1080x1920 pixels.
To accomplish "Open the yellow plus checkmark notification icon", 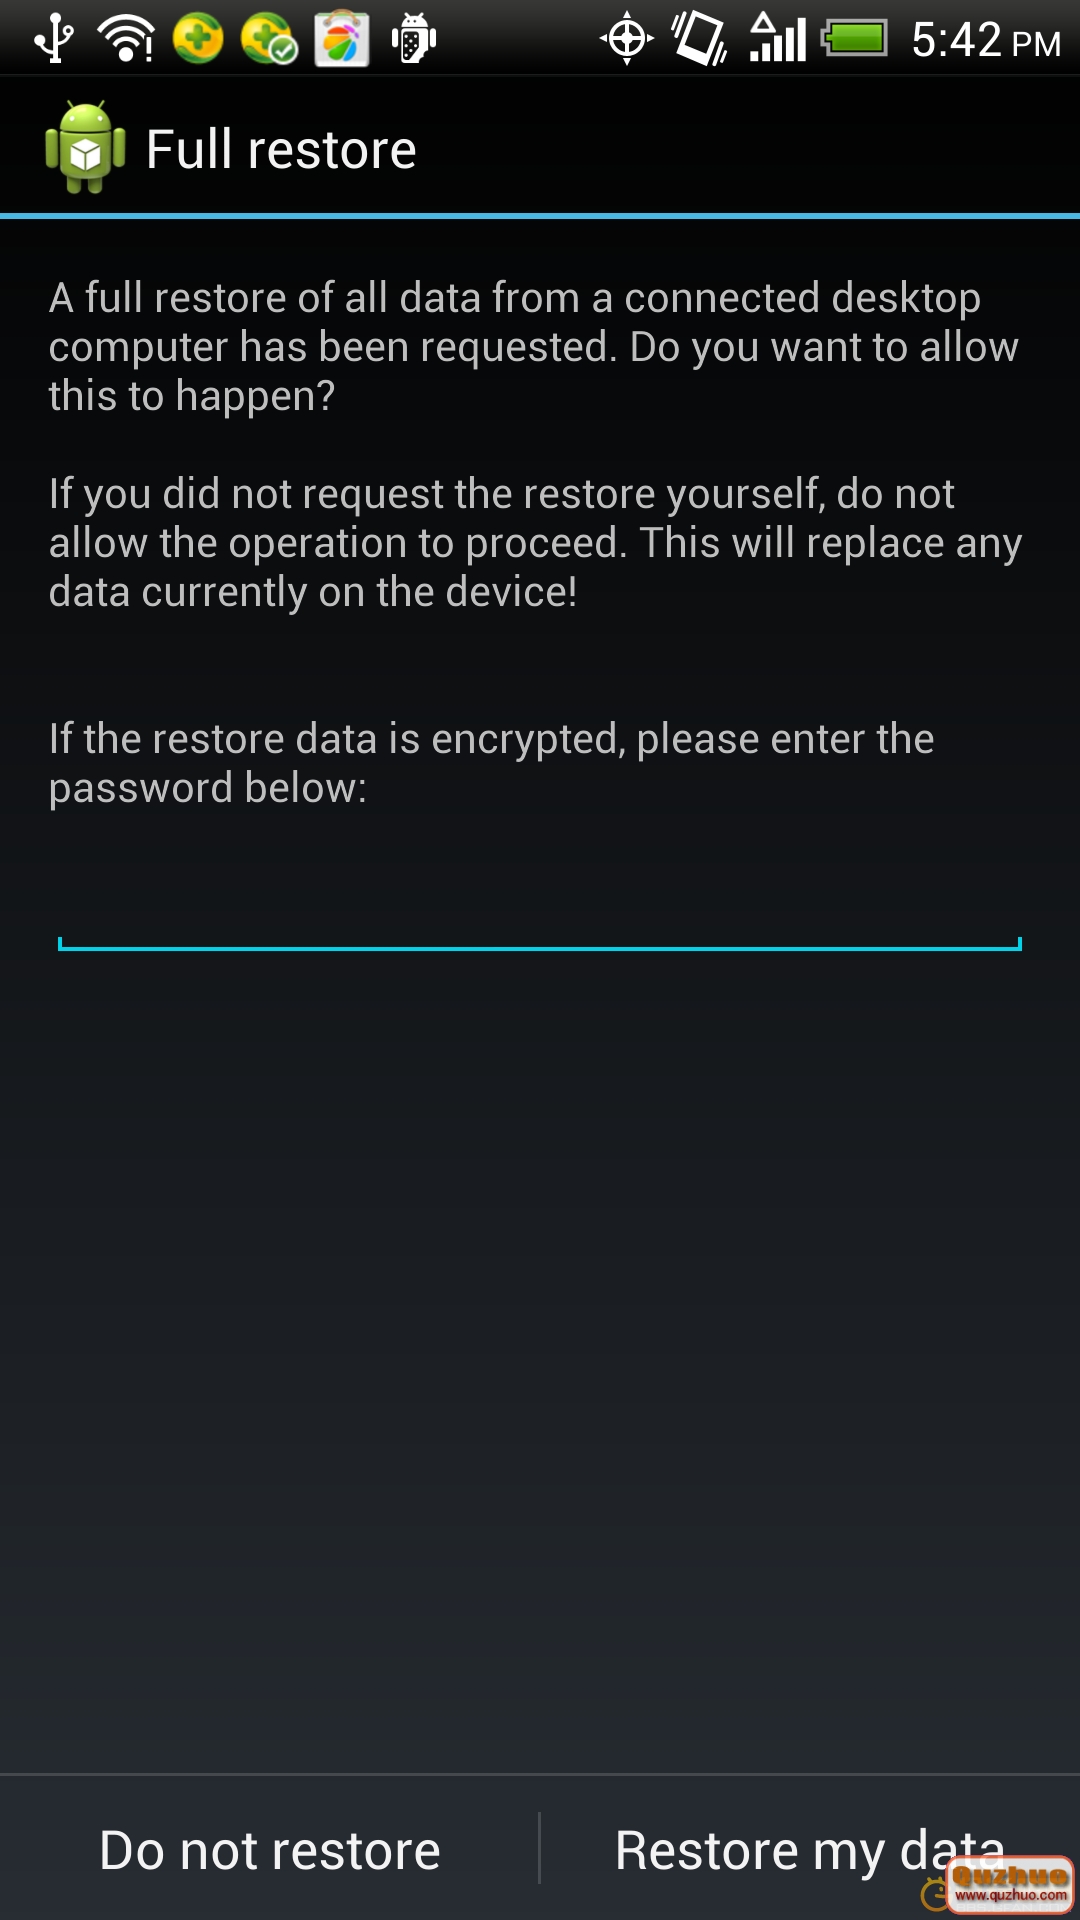I will coord(269,39).
